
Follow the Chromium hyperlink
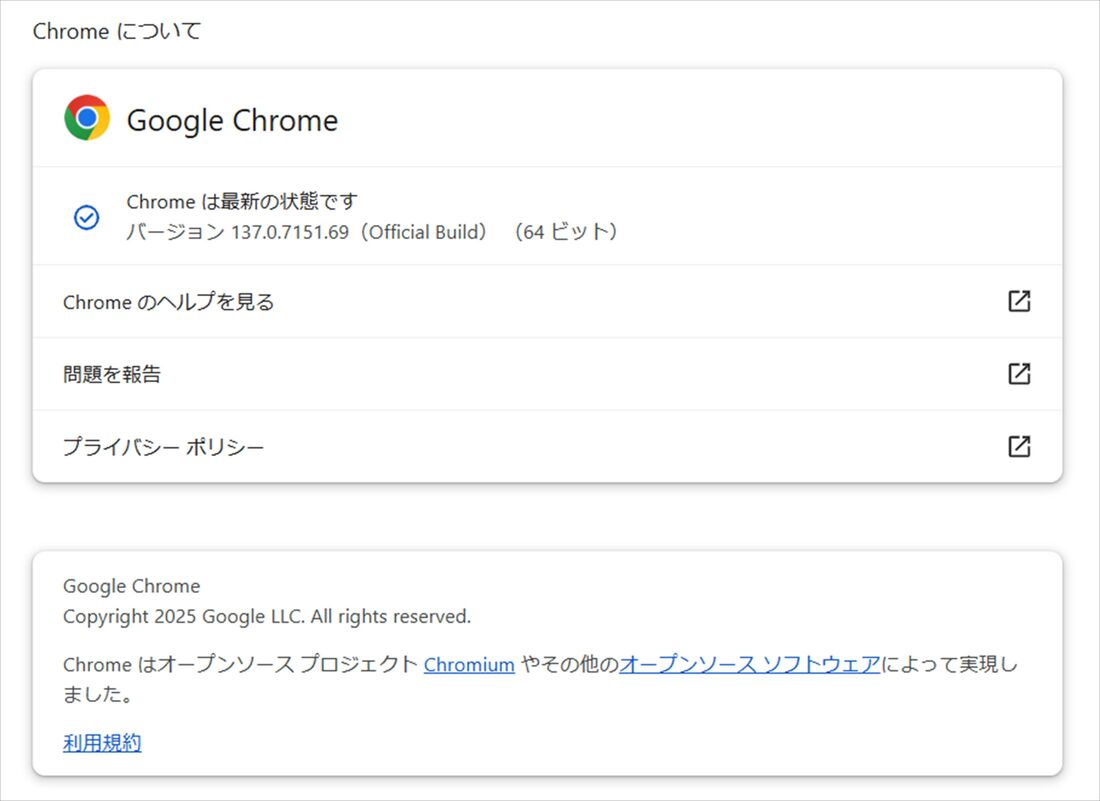click(x=469, y=664)
